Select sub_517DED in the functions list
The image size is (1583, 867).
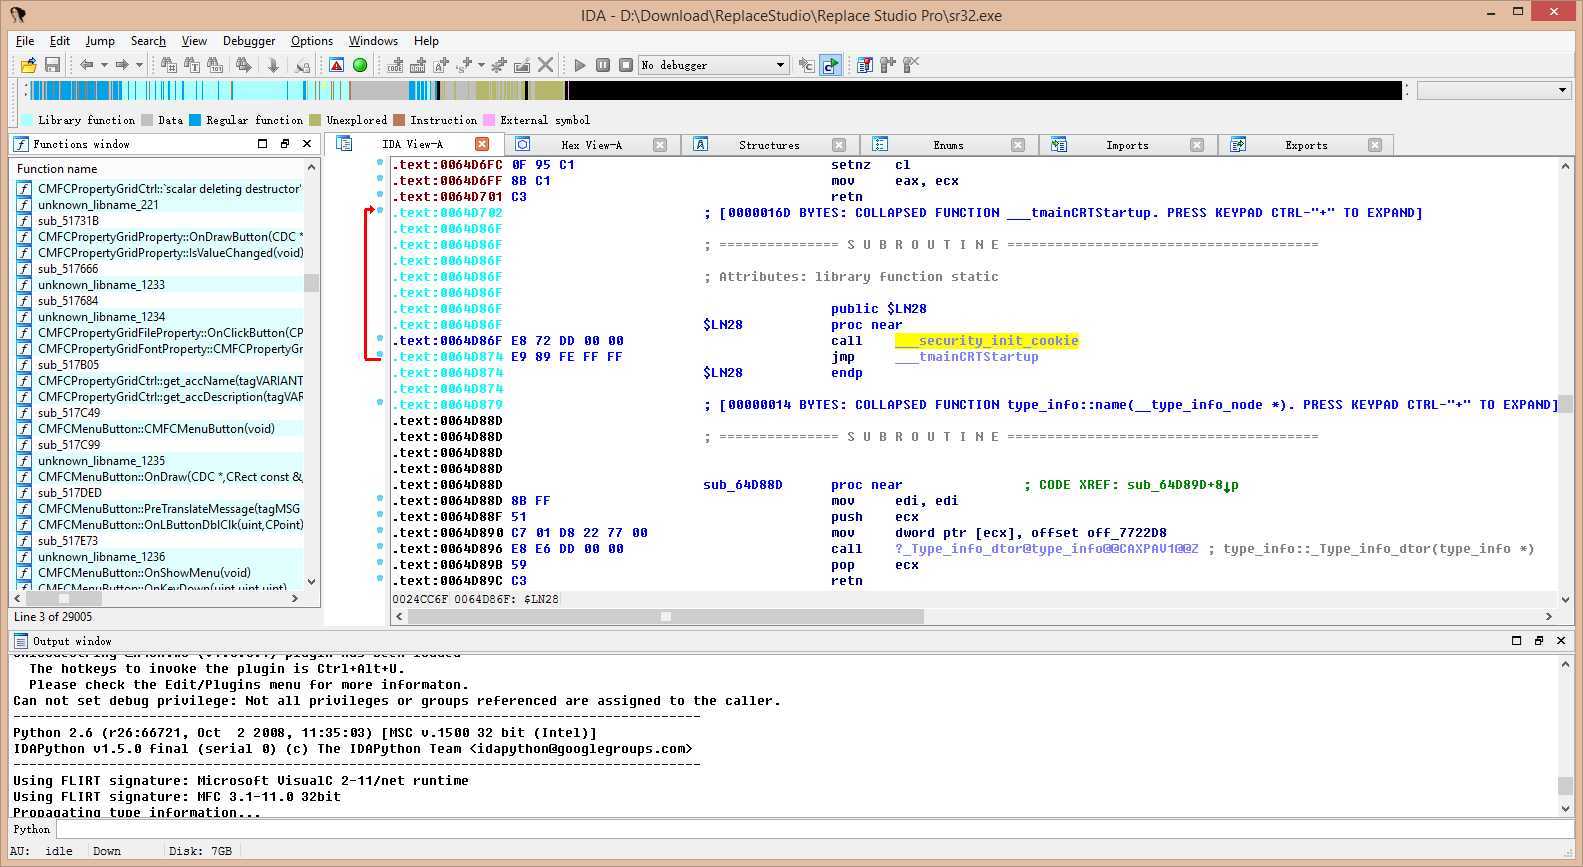pos(70,493)
